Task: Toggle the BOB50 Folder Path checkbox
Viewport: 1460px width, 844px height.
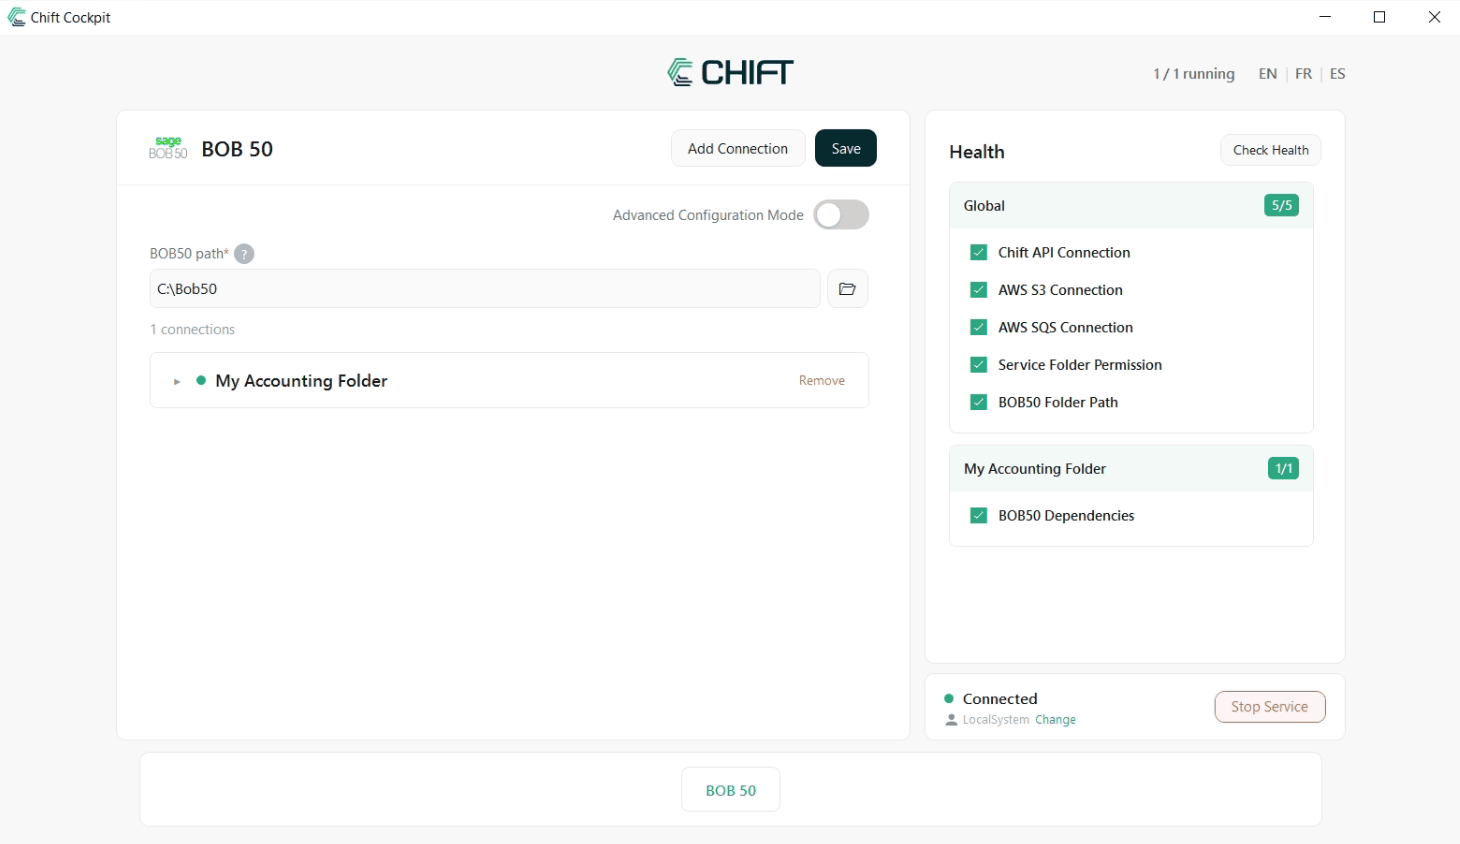Action: [979, 402]
